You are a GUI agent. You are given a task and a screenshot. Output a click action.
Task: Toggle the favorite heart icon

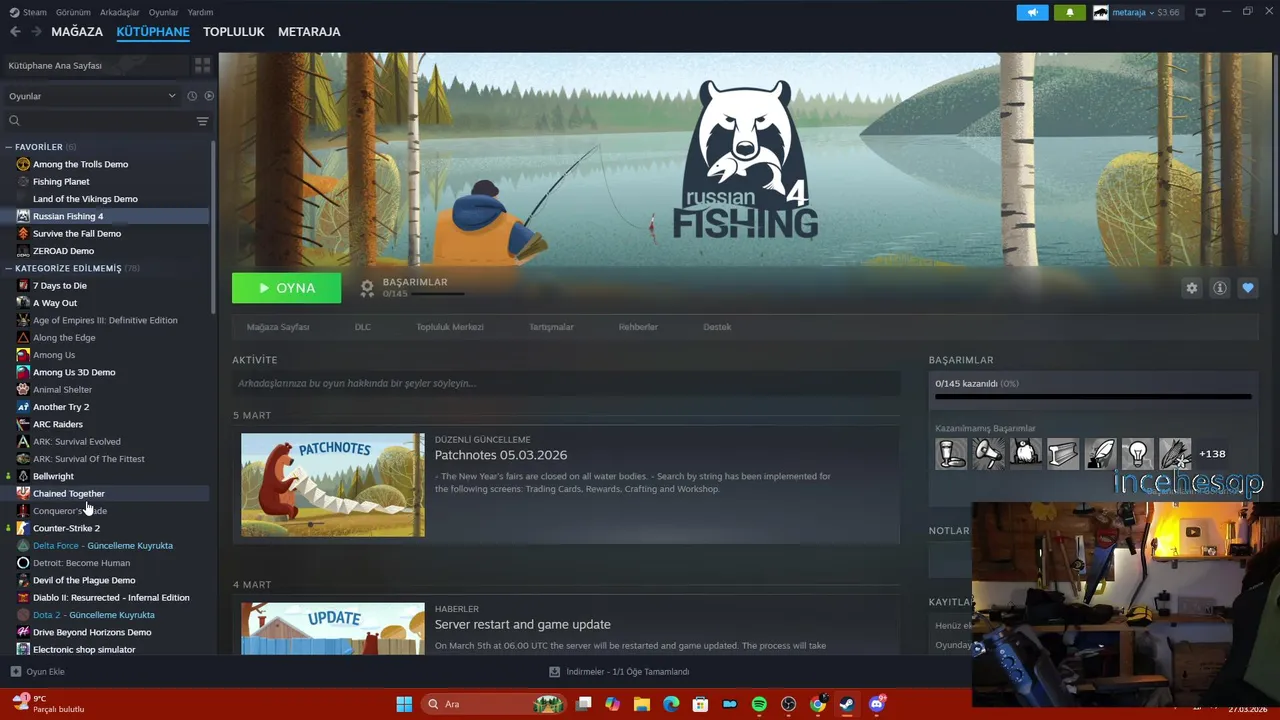pos(1247,288)
